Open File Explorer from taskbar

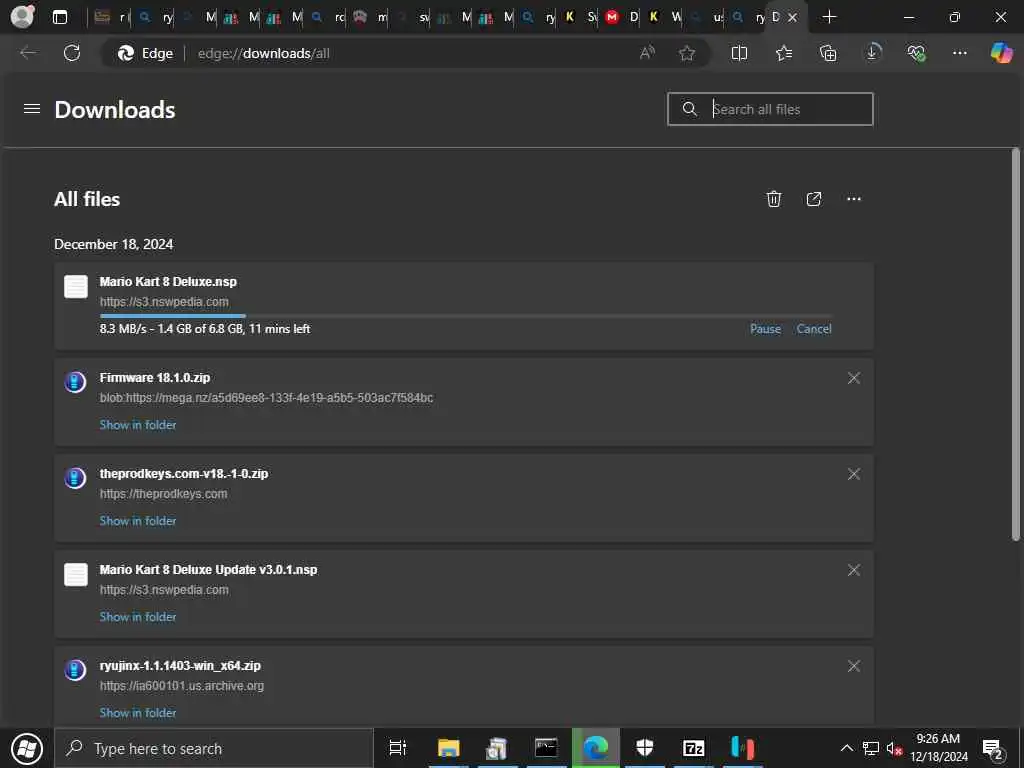click(449, 748)
